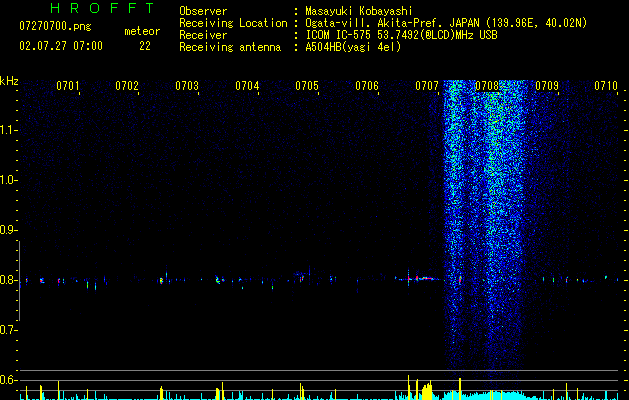
Task: Click the Receiver label
Action: [203, 35]
